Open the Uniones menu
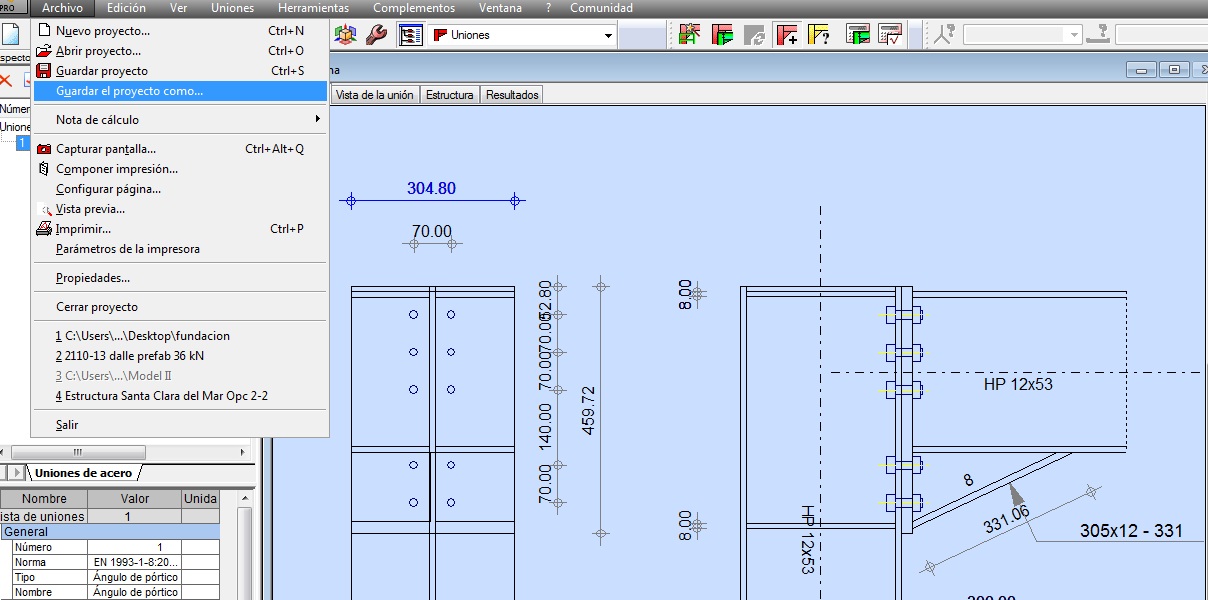This screenshot has width=1208, height=600. pos(232,8)
